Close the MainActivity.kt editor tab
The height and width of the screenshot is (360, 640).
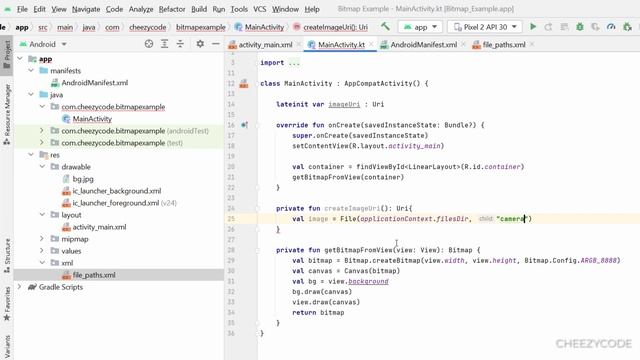click(x=371, y=44)
